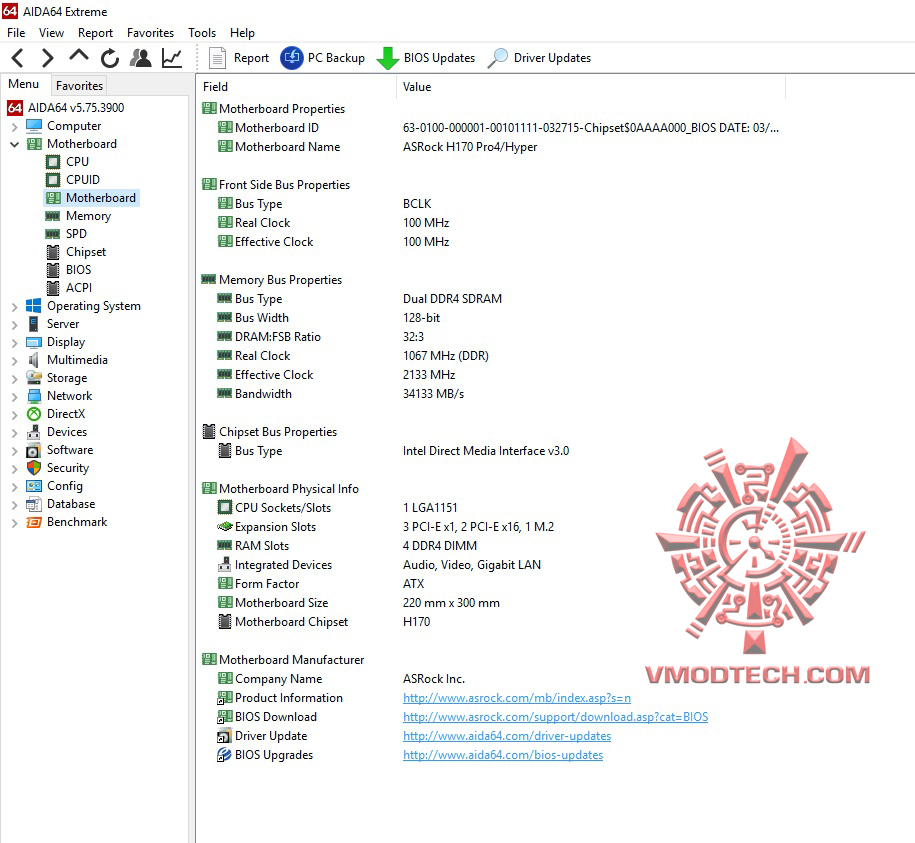
Task: Click the Config icon in tree
Action: (34, 486)
